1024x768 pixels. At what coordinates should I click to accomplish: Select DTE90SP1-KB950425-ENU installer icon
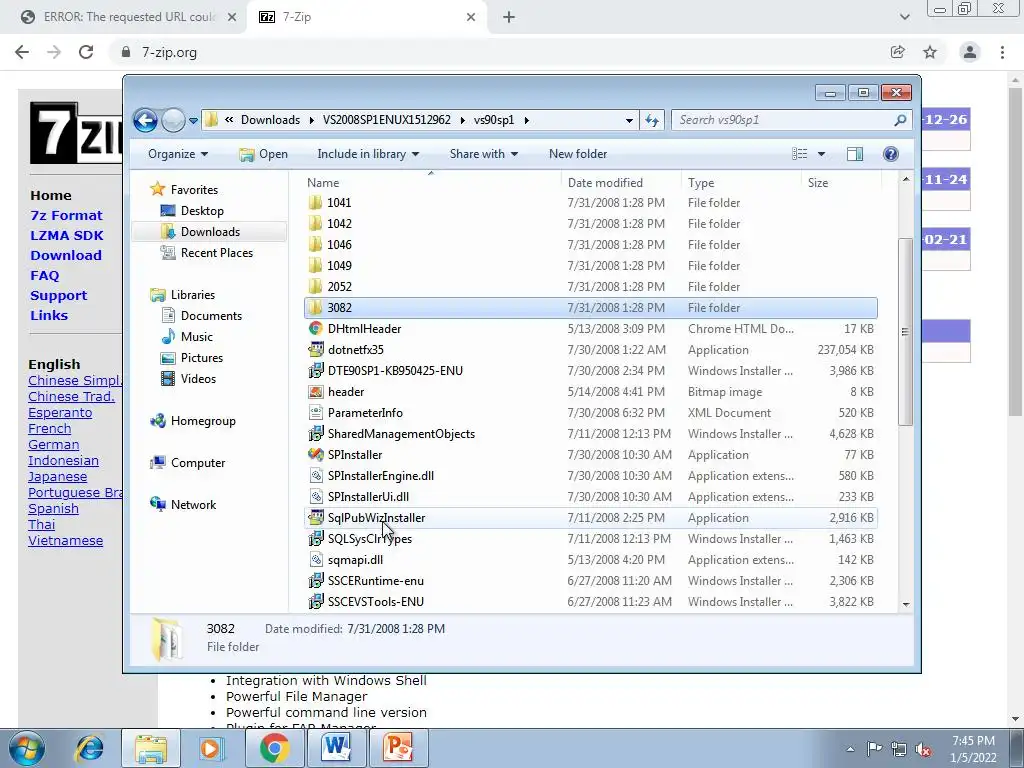coord(315,371)
